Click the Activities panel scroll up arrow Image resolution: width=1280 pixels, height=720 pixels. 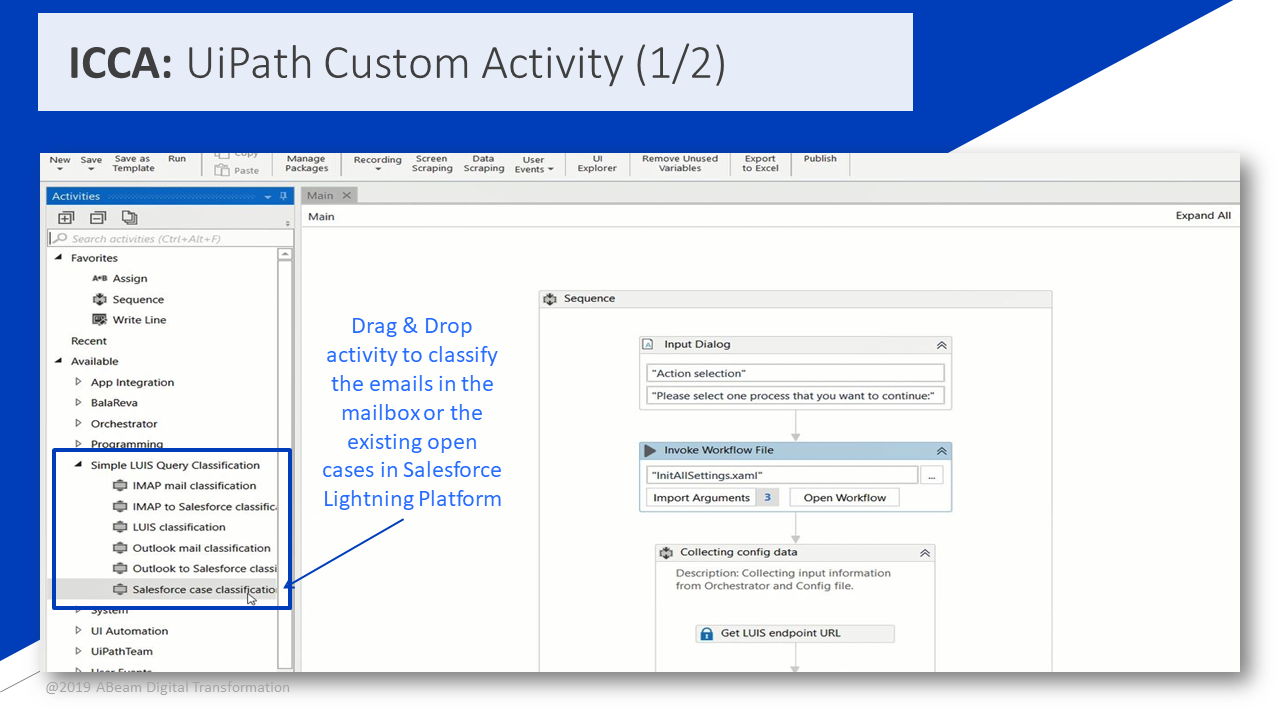[x=285, y=255]
